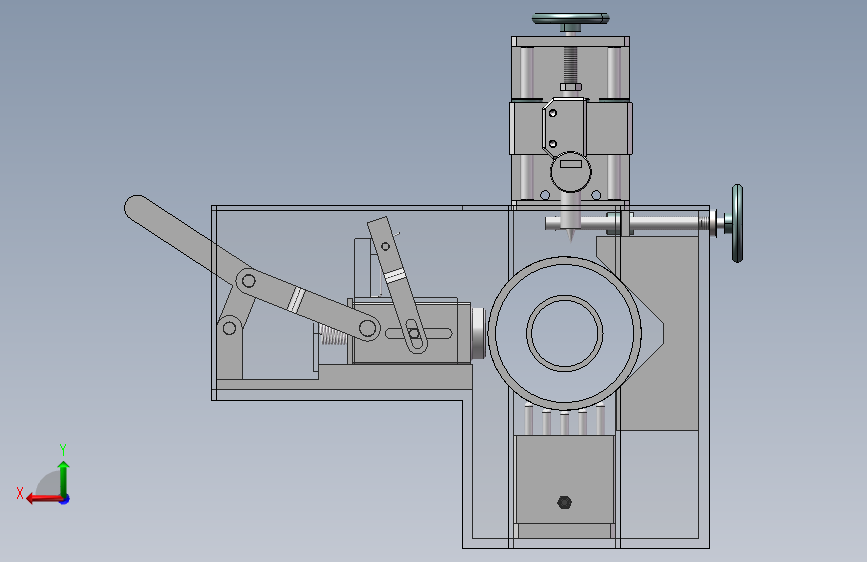The width and height of the screenshot is (867, 562).
Task: Click the red X axis arrow of triad
Action: [44, 499]
